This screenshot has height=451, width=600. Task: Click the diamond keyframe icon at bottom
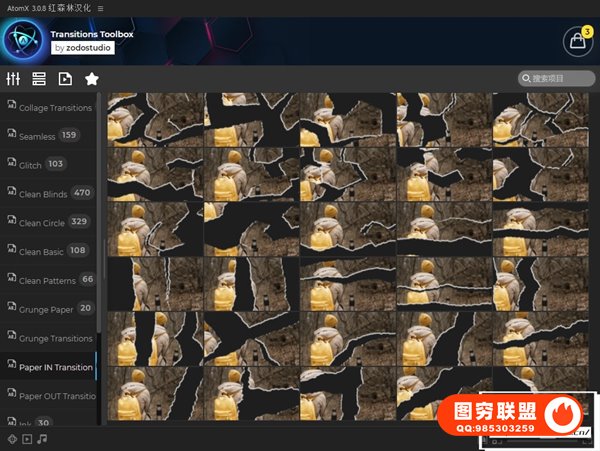(x=12, y=439)
